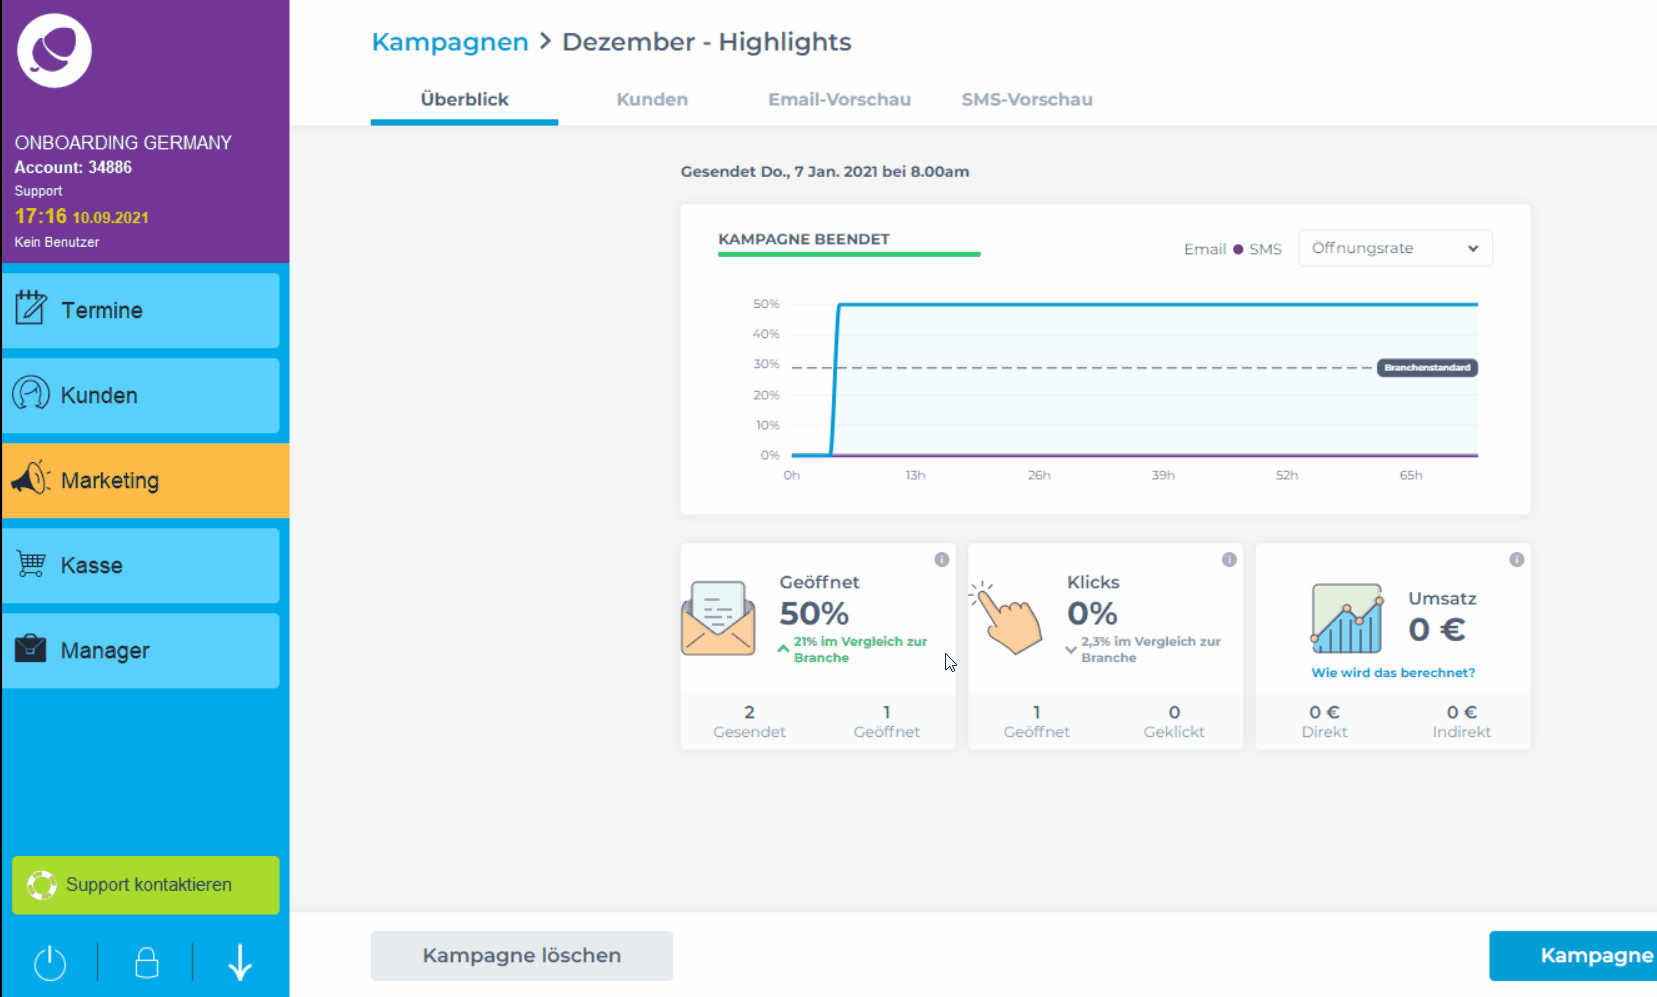The width and height of the screenshot is (1657, 997).
Task: Open info icon on Klicks card
Action: click(1229, 560)
